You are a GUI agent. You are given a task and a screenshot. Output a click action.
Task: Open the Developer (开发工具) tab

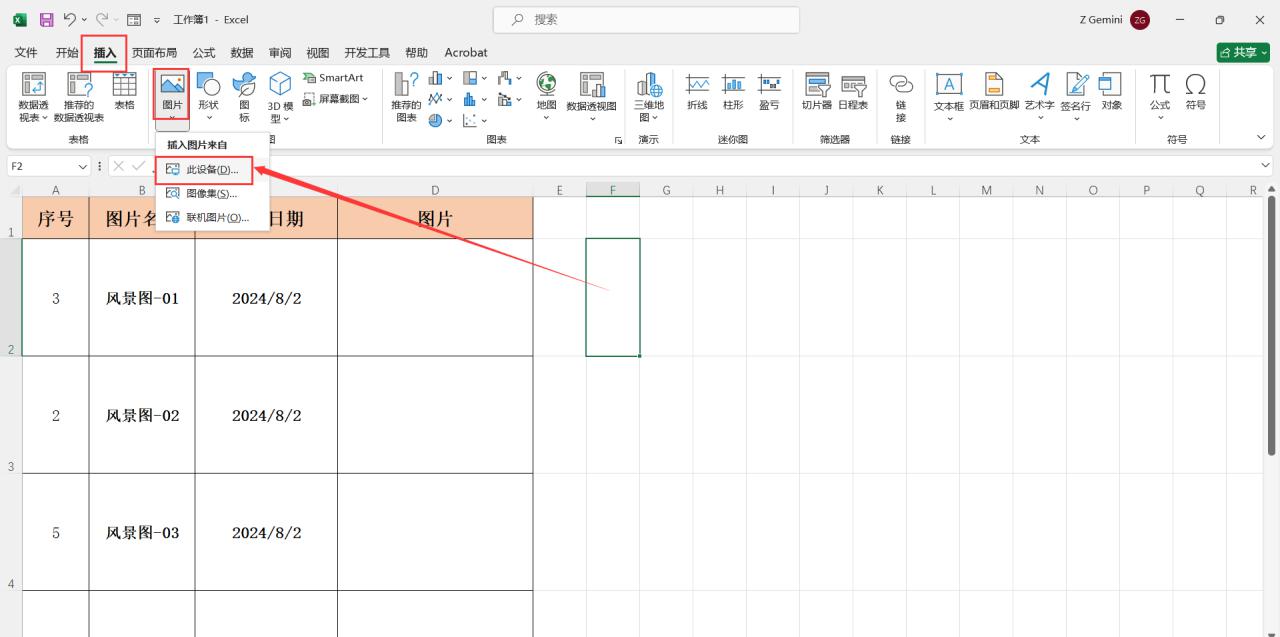coord(367,53)
